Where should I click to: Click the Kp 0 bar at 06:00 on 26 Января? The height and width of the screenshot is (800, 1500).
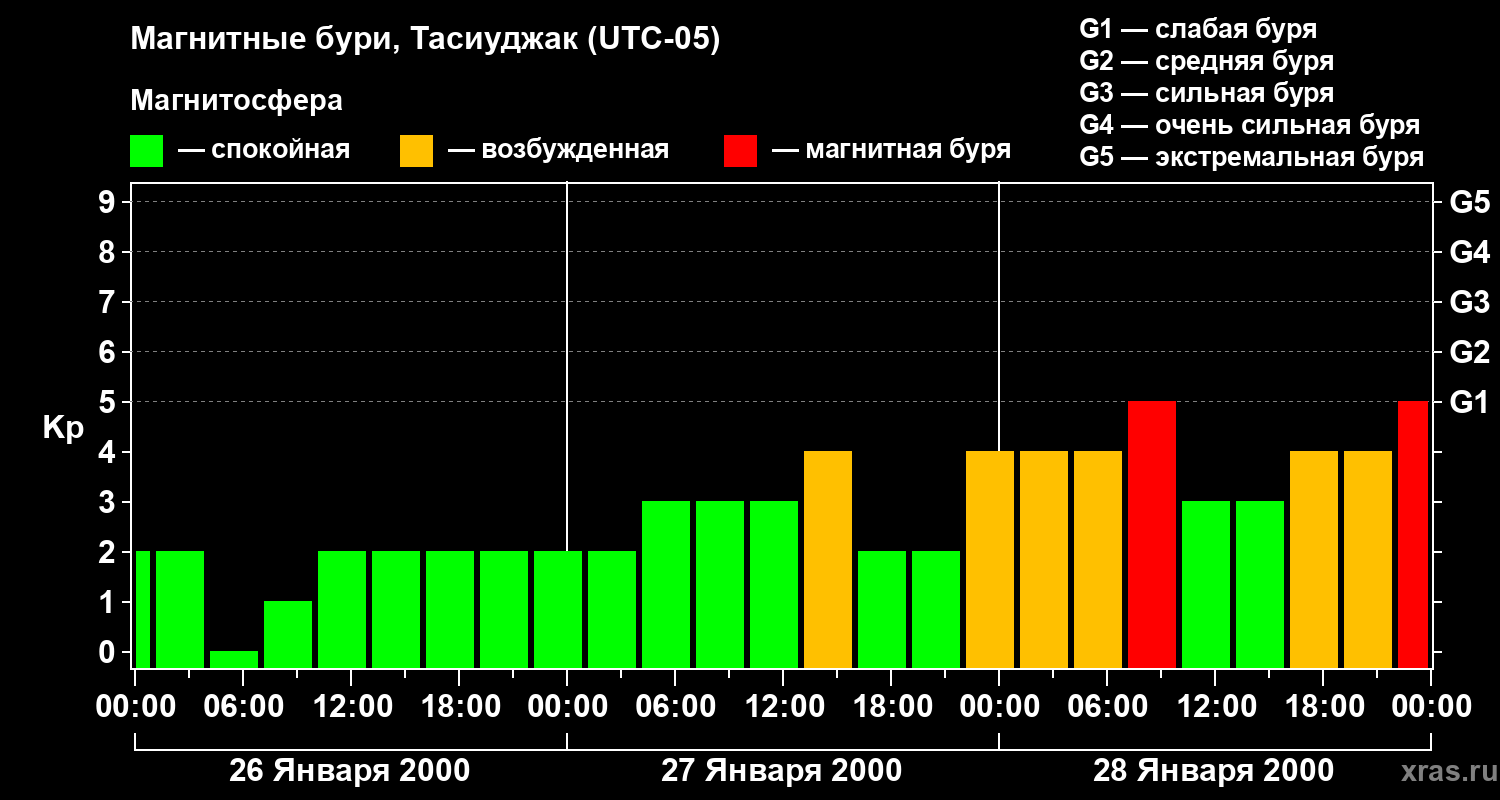coord(234,659)
